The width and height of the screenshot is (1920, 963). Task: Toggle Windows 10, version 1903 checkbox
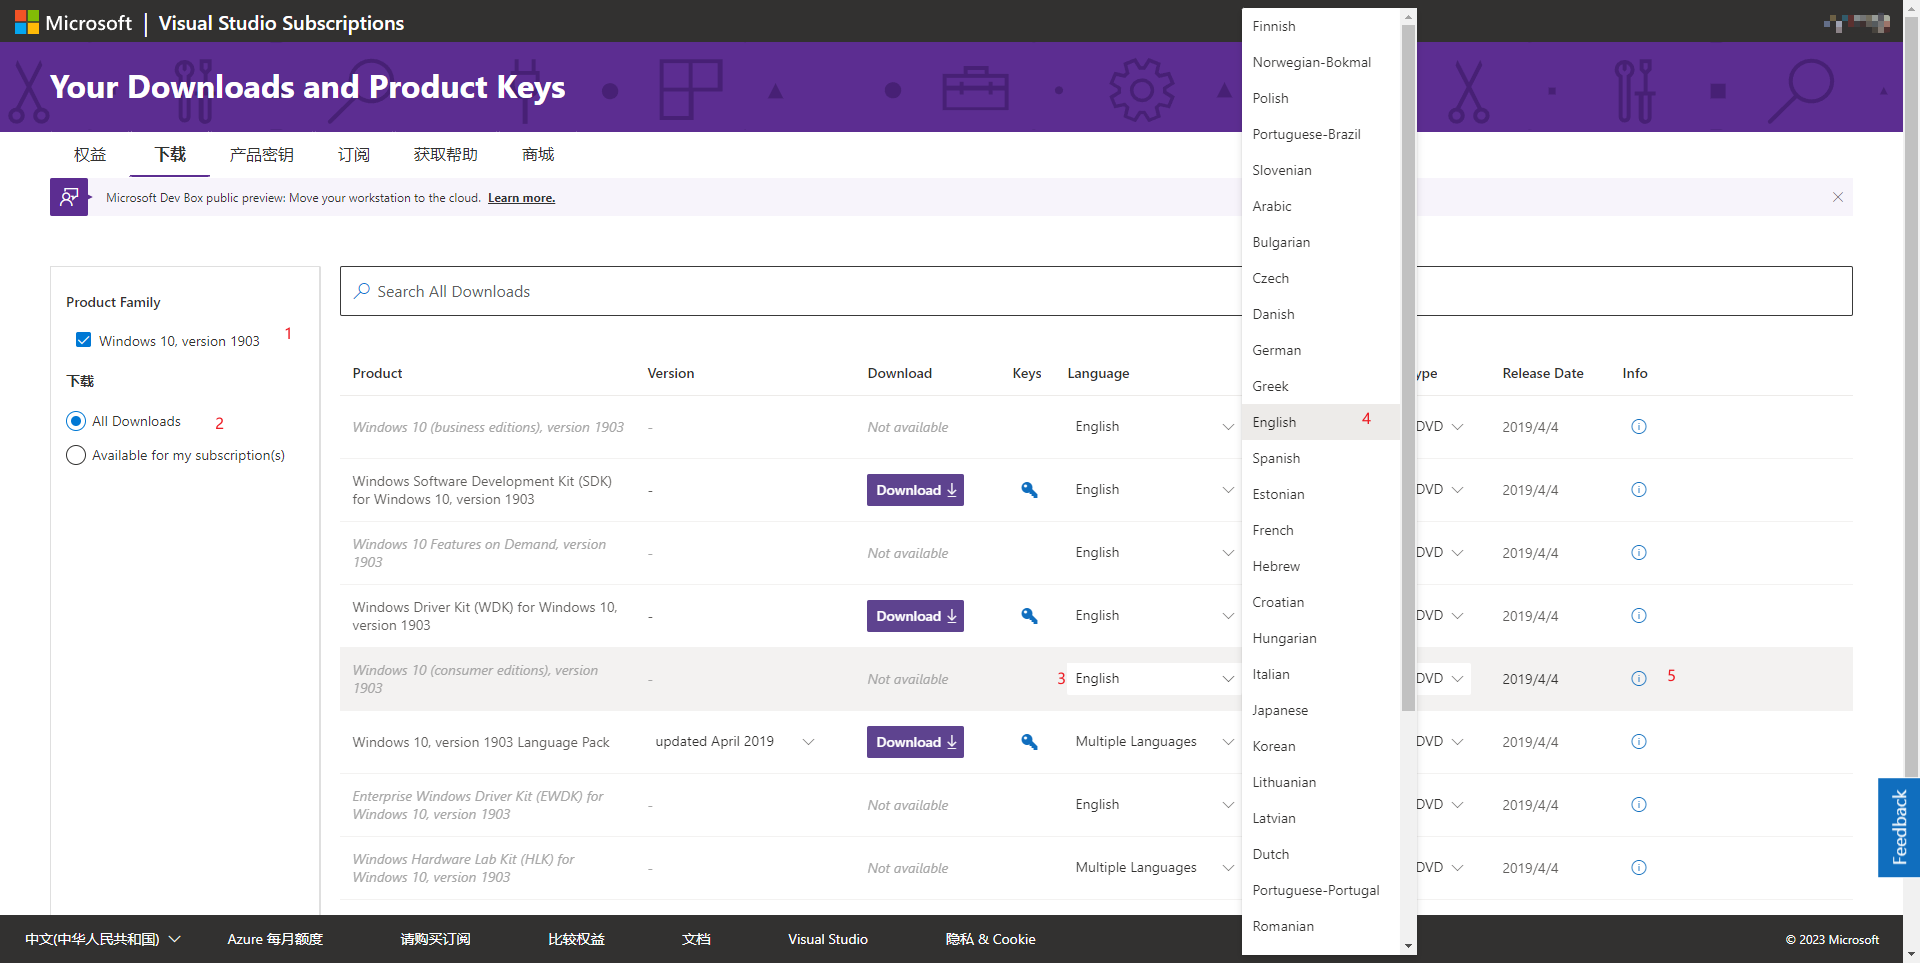pyautogui.click(x=84, y=340)
